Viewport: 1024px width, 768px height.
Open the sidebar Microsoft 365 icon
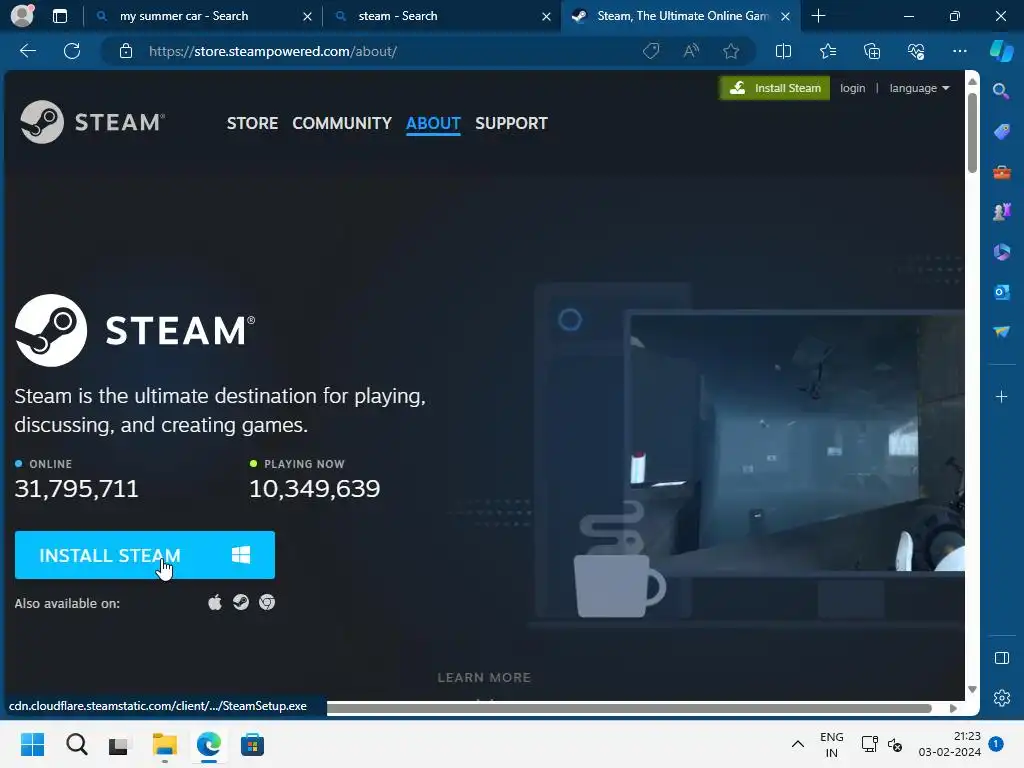(1001, 251)
